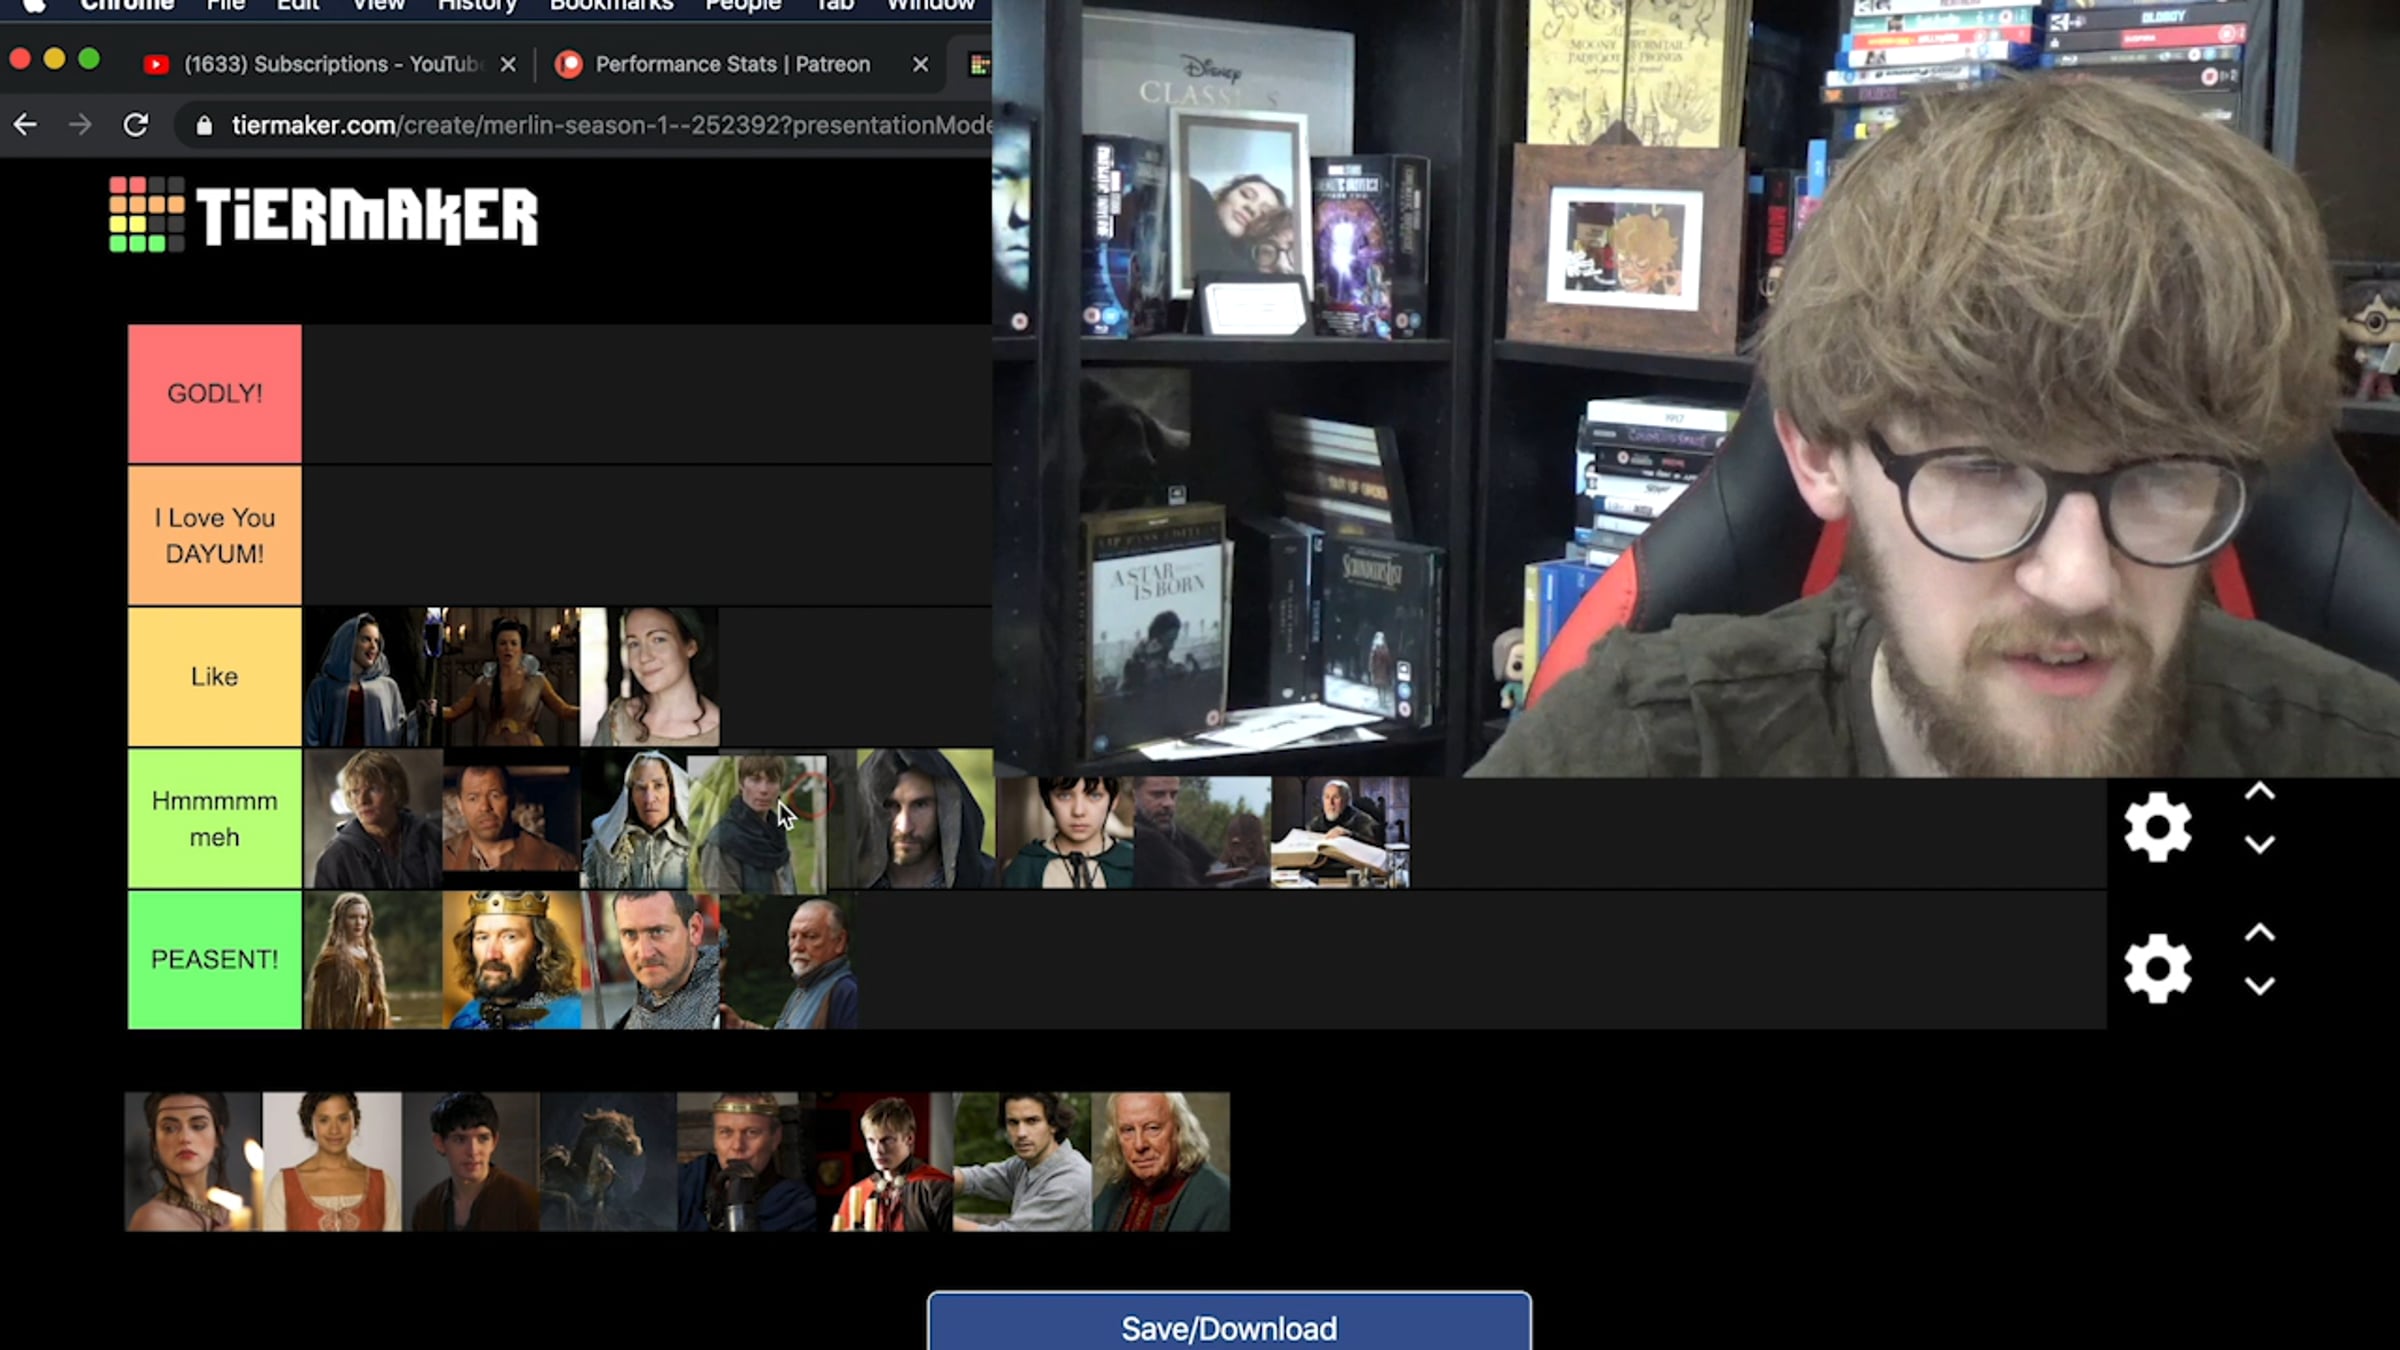Open the History menu
This screenshot has height=1350, width=2400.
[477, 6]
